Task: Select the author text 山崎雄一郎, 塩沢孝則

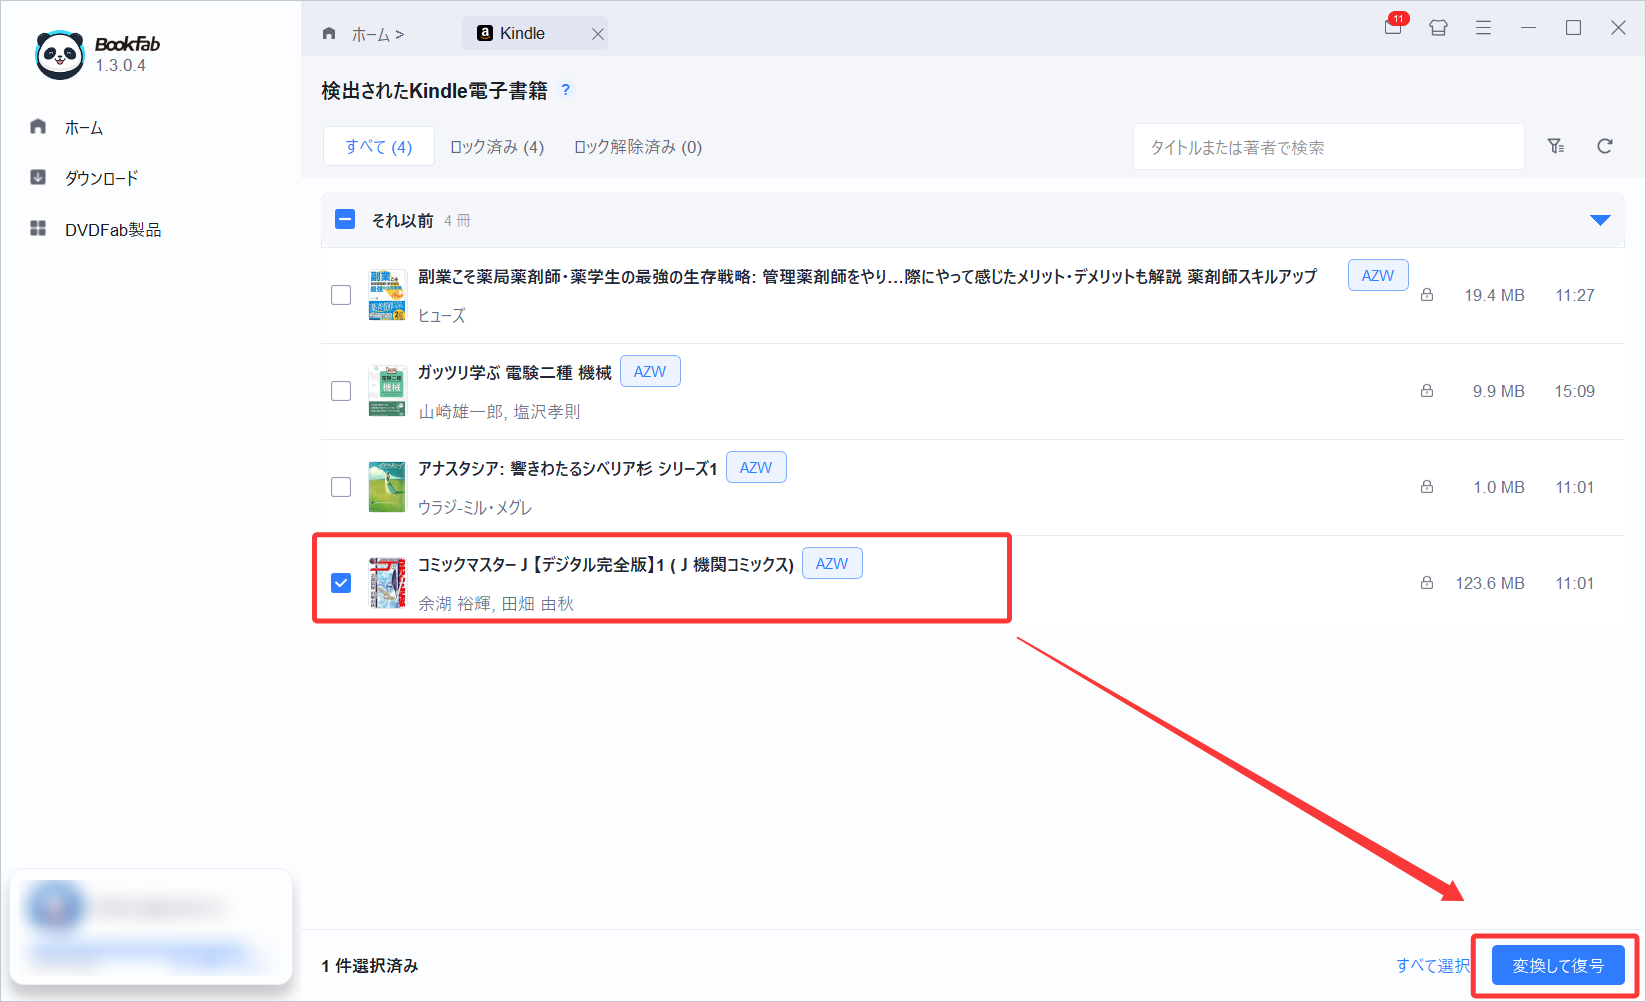Action: point(499,411)
